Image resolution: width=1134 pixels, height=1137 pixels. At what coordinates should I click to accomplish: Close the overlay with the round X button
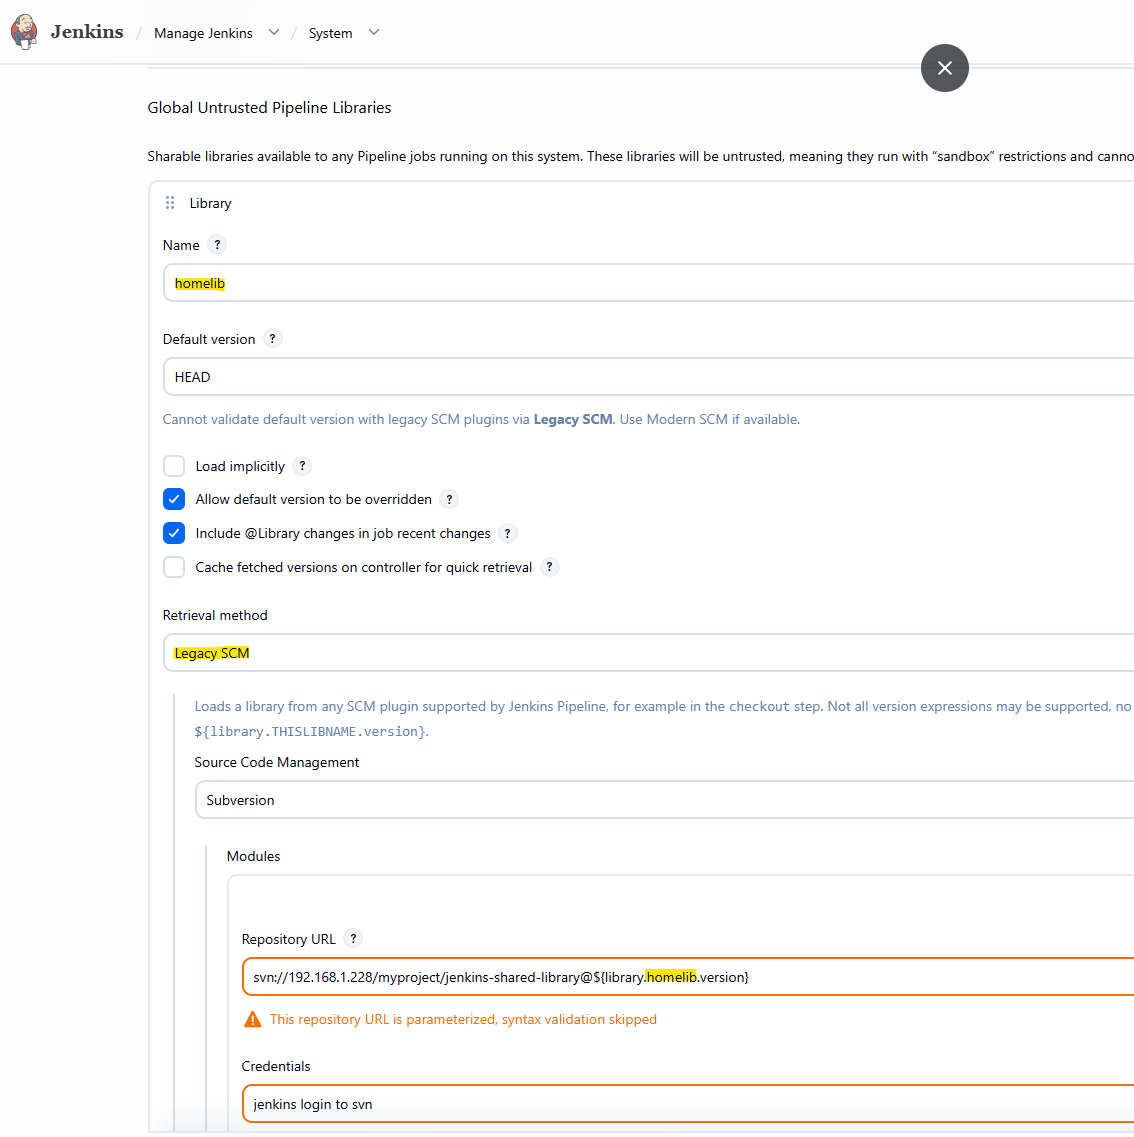point(944,68)
